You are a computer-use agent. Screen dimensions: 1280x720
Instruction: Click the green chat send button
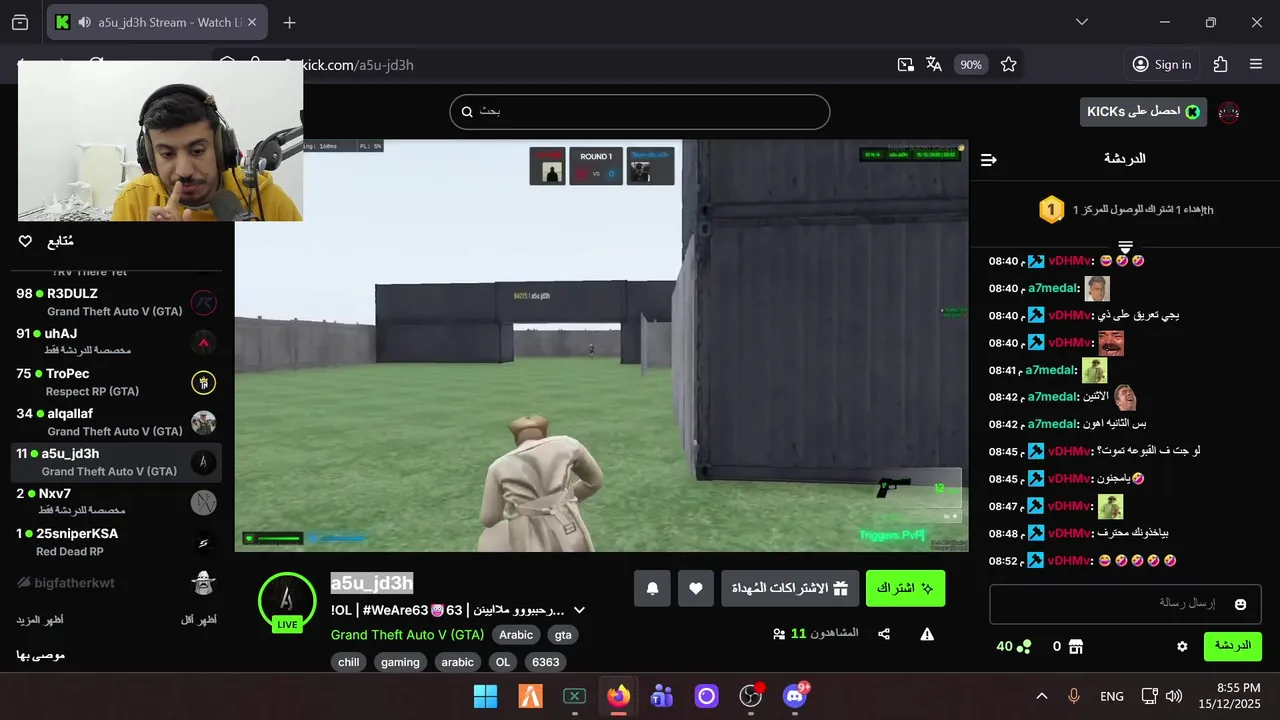pyautogui.click(x=1233, y=646)
